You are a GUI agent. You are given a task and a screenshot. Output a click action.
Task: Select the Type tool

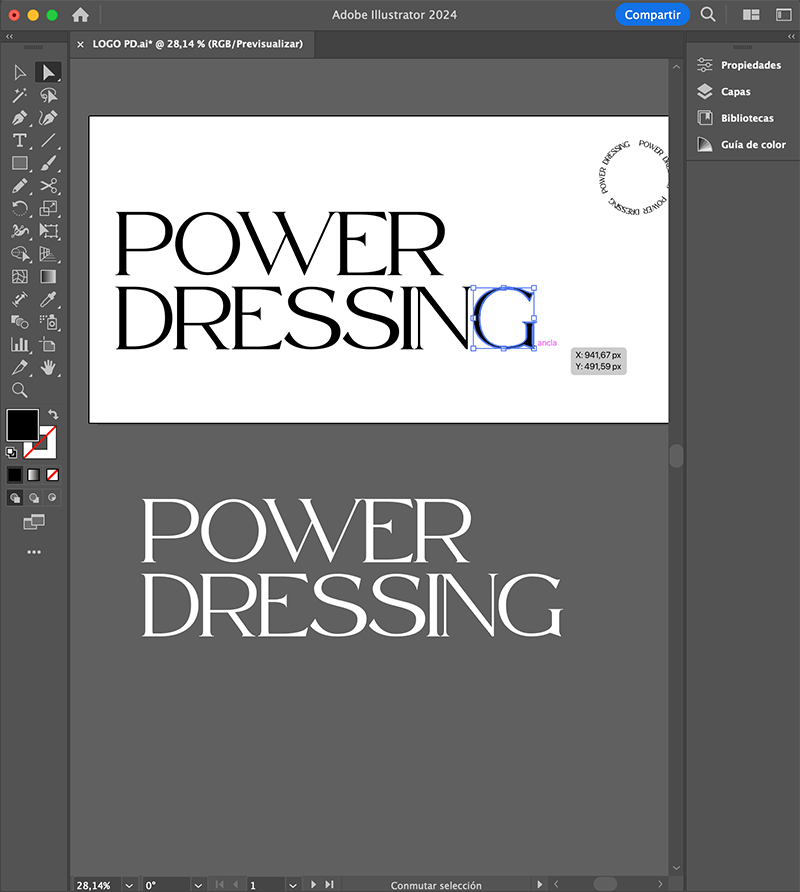pyautogui.click(x=19, y=141)
